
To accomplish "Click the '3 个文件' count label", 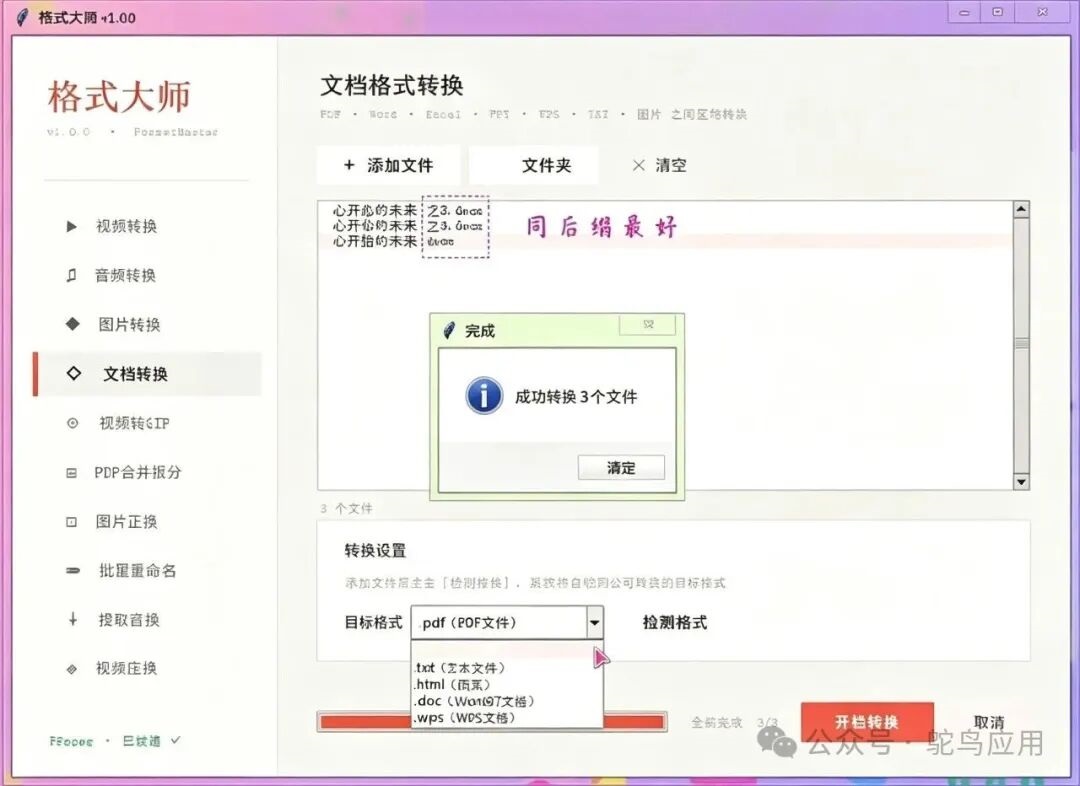I will (346, 508).
